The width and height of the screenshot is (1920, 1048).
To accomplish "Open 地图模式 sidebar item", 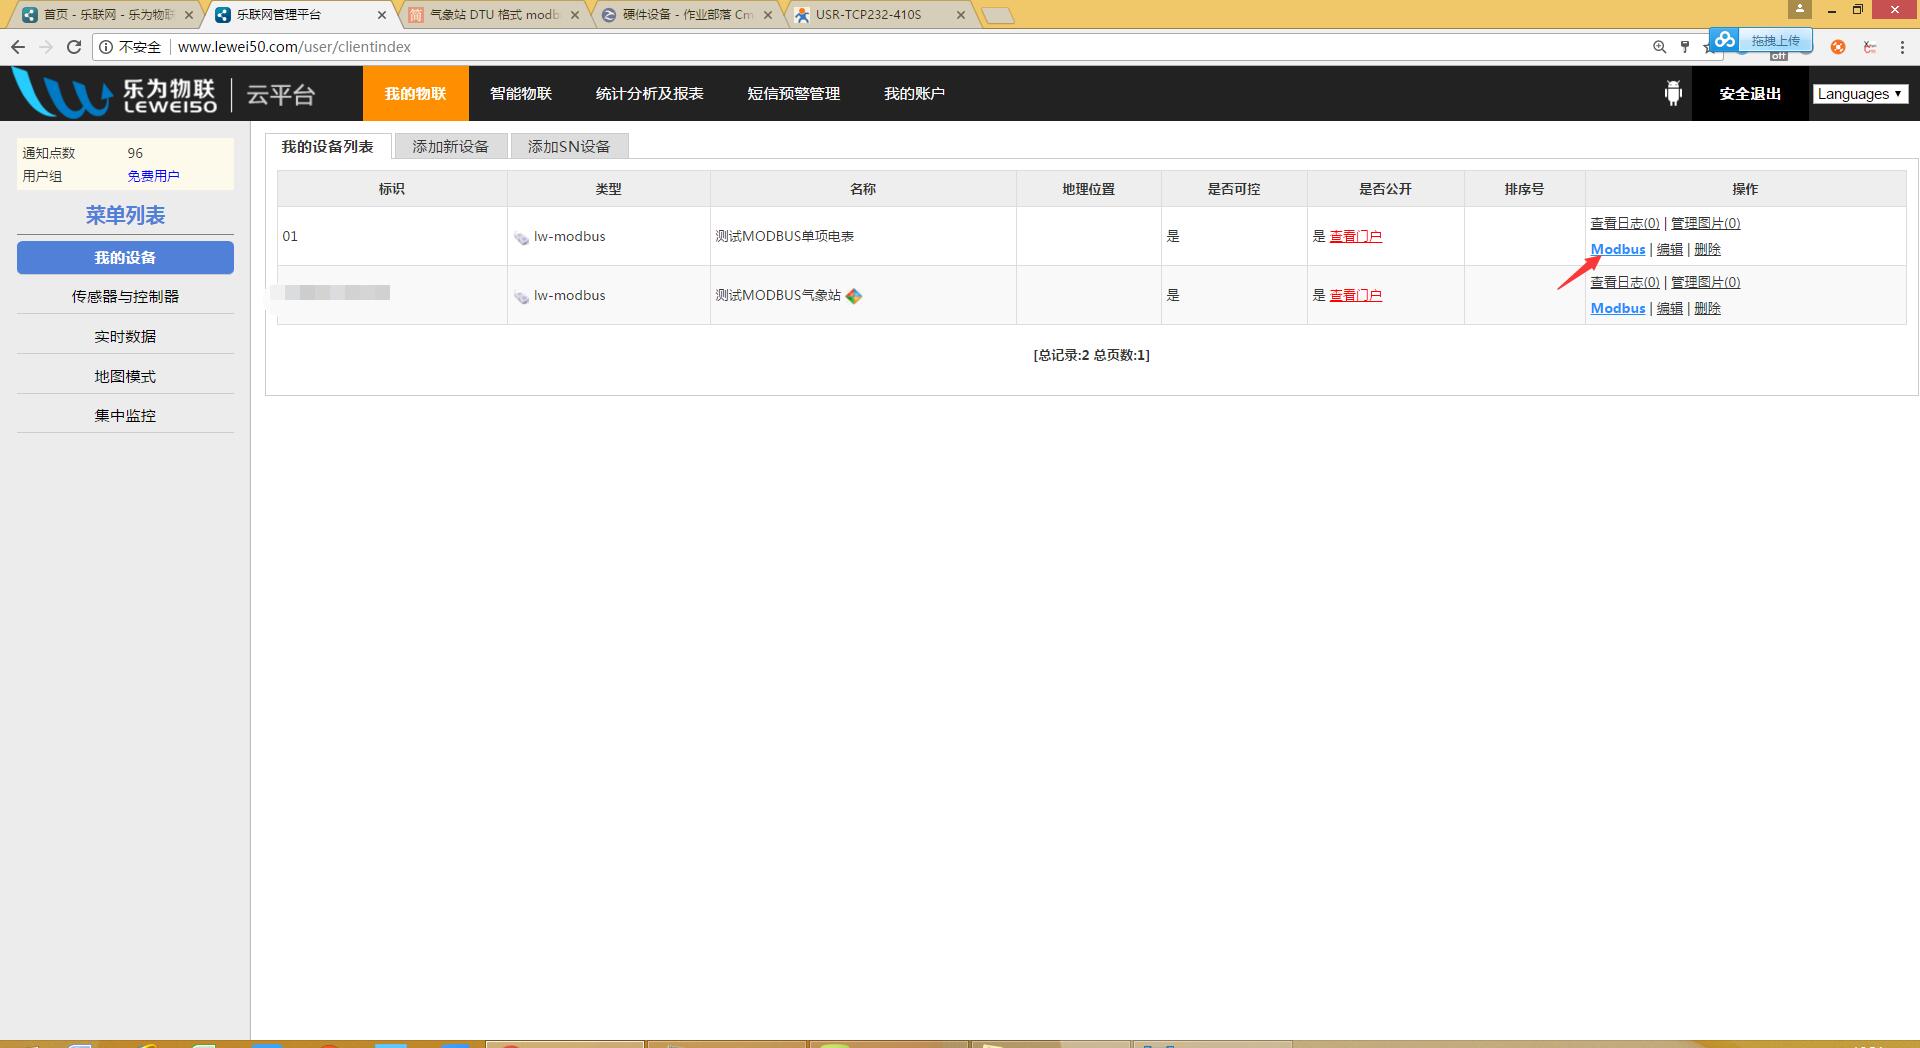I will pos(125,376).
